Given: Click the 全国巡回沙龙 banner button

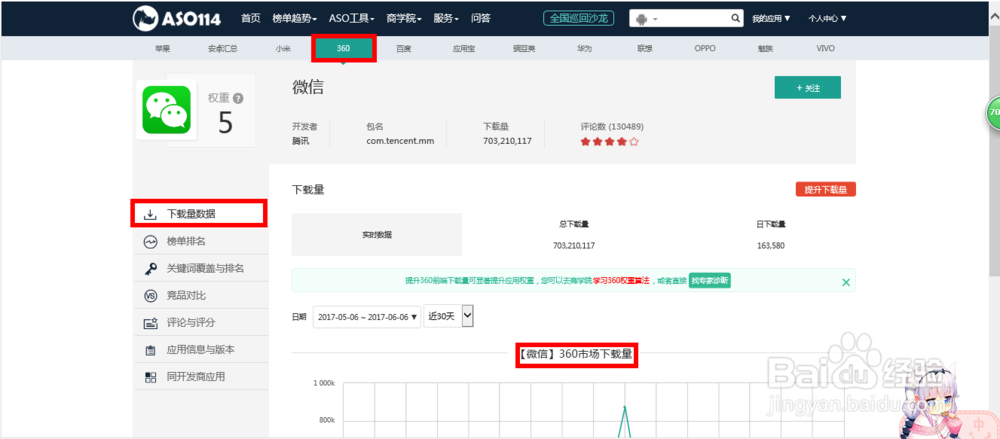Looking at the screenshot, I should (x=578, y=19).
